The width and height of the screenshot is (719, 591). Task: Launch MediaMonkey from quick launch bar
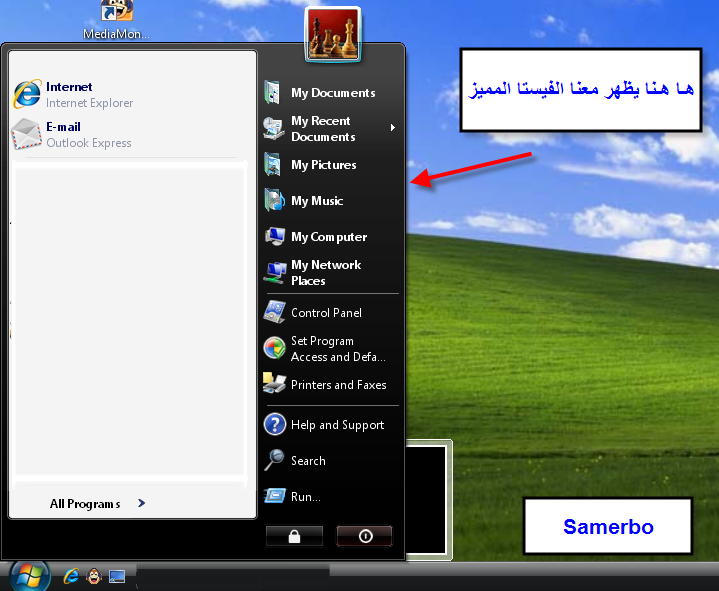click(94, 576)
